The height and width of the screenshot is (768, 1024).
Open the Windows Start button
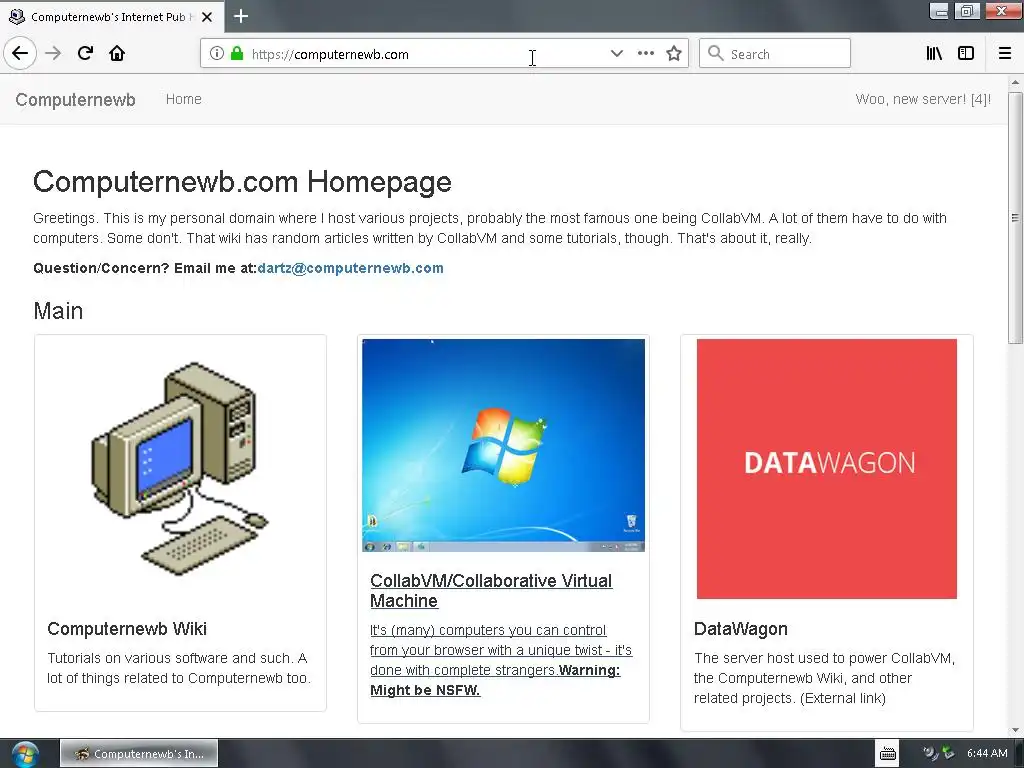(24, 754)
